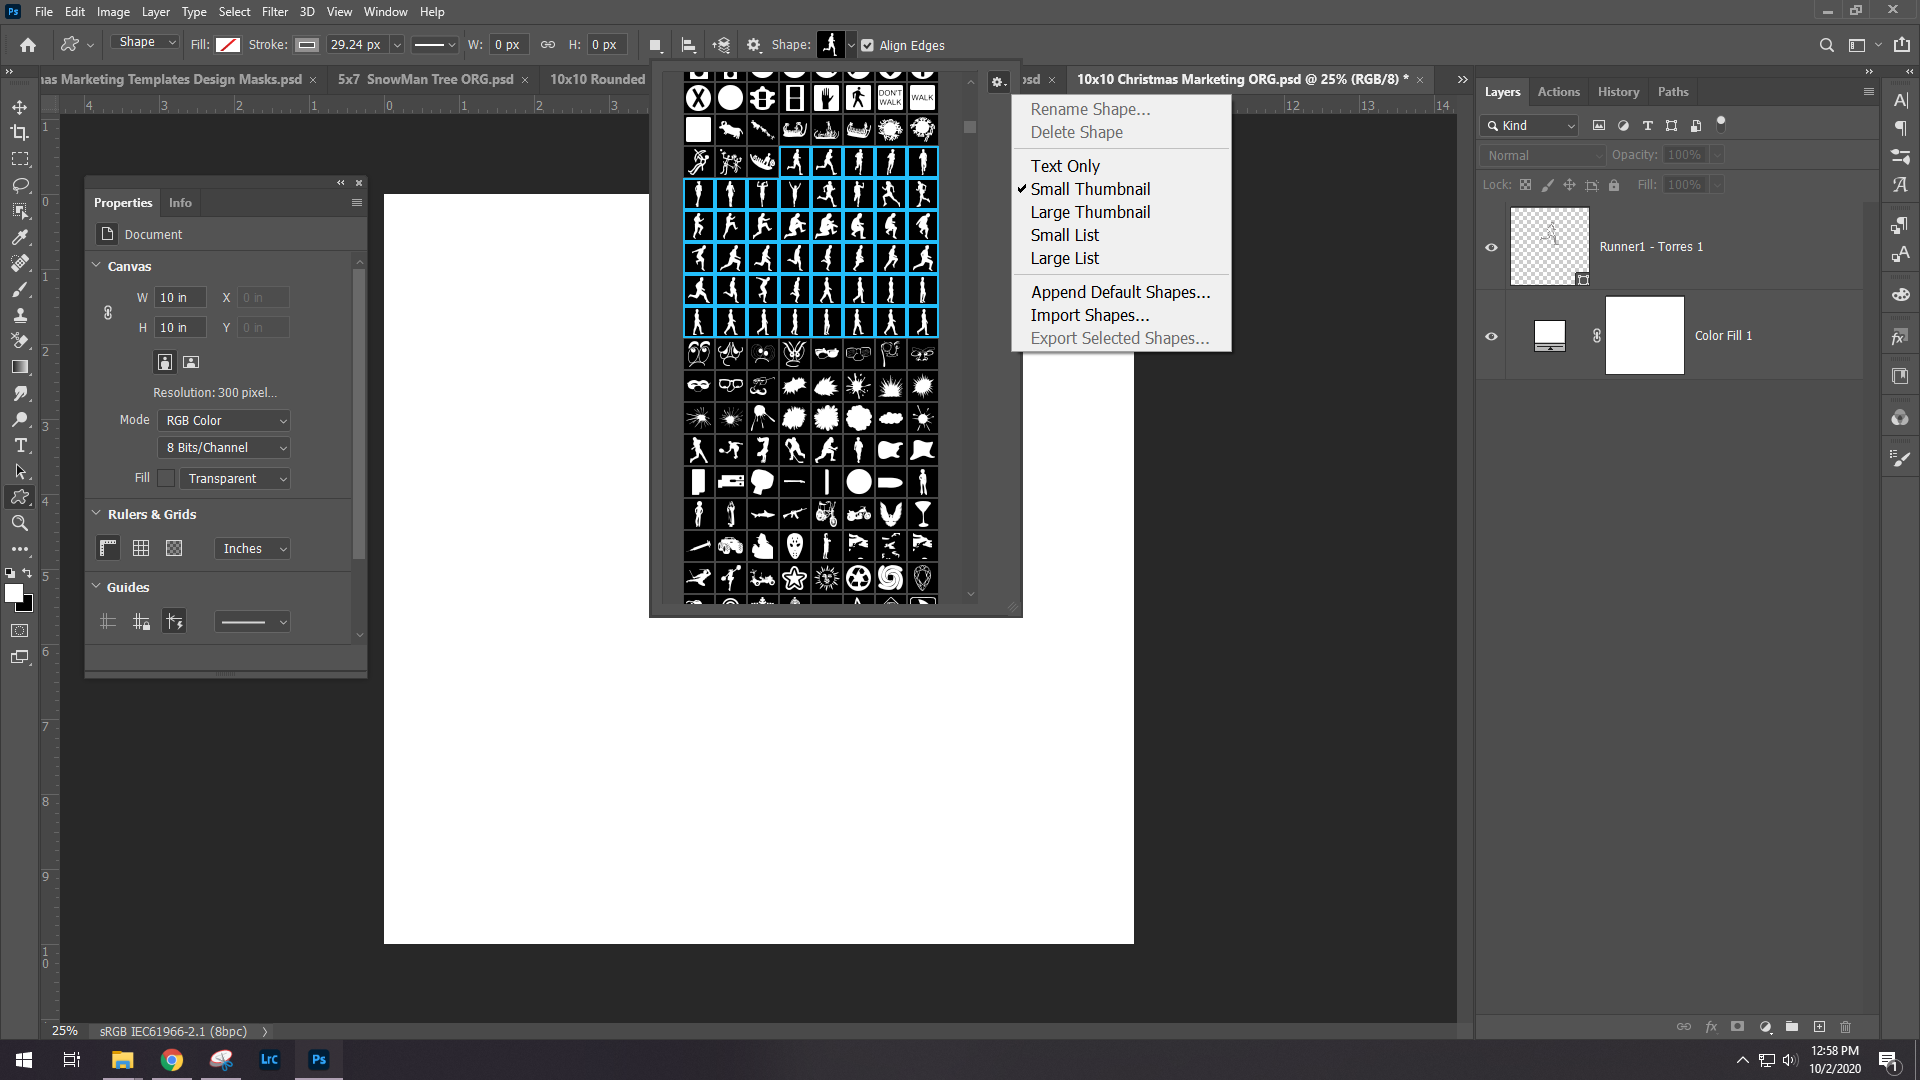Open the RGB Color mode dropdown
The height and width of the screenshot is (1080, 1920).
[x=224, y=421]
